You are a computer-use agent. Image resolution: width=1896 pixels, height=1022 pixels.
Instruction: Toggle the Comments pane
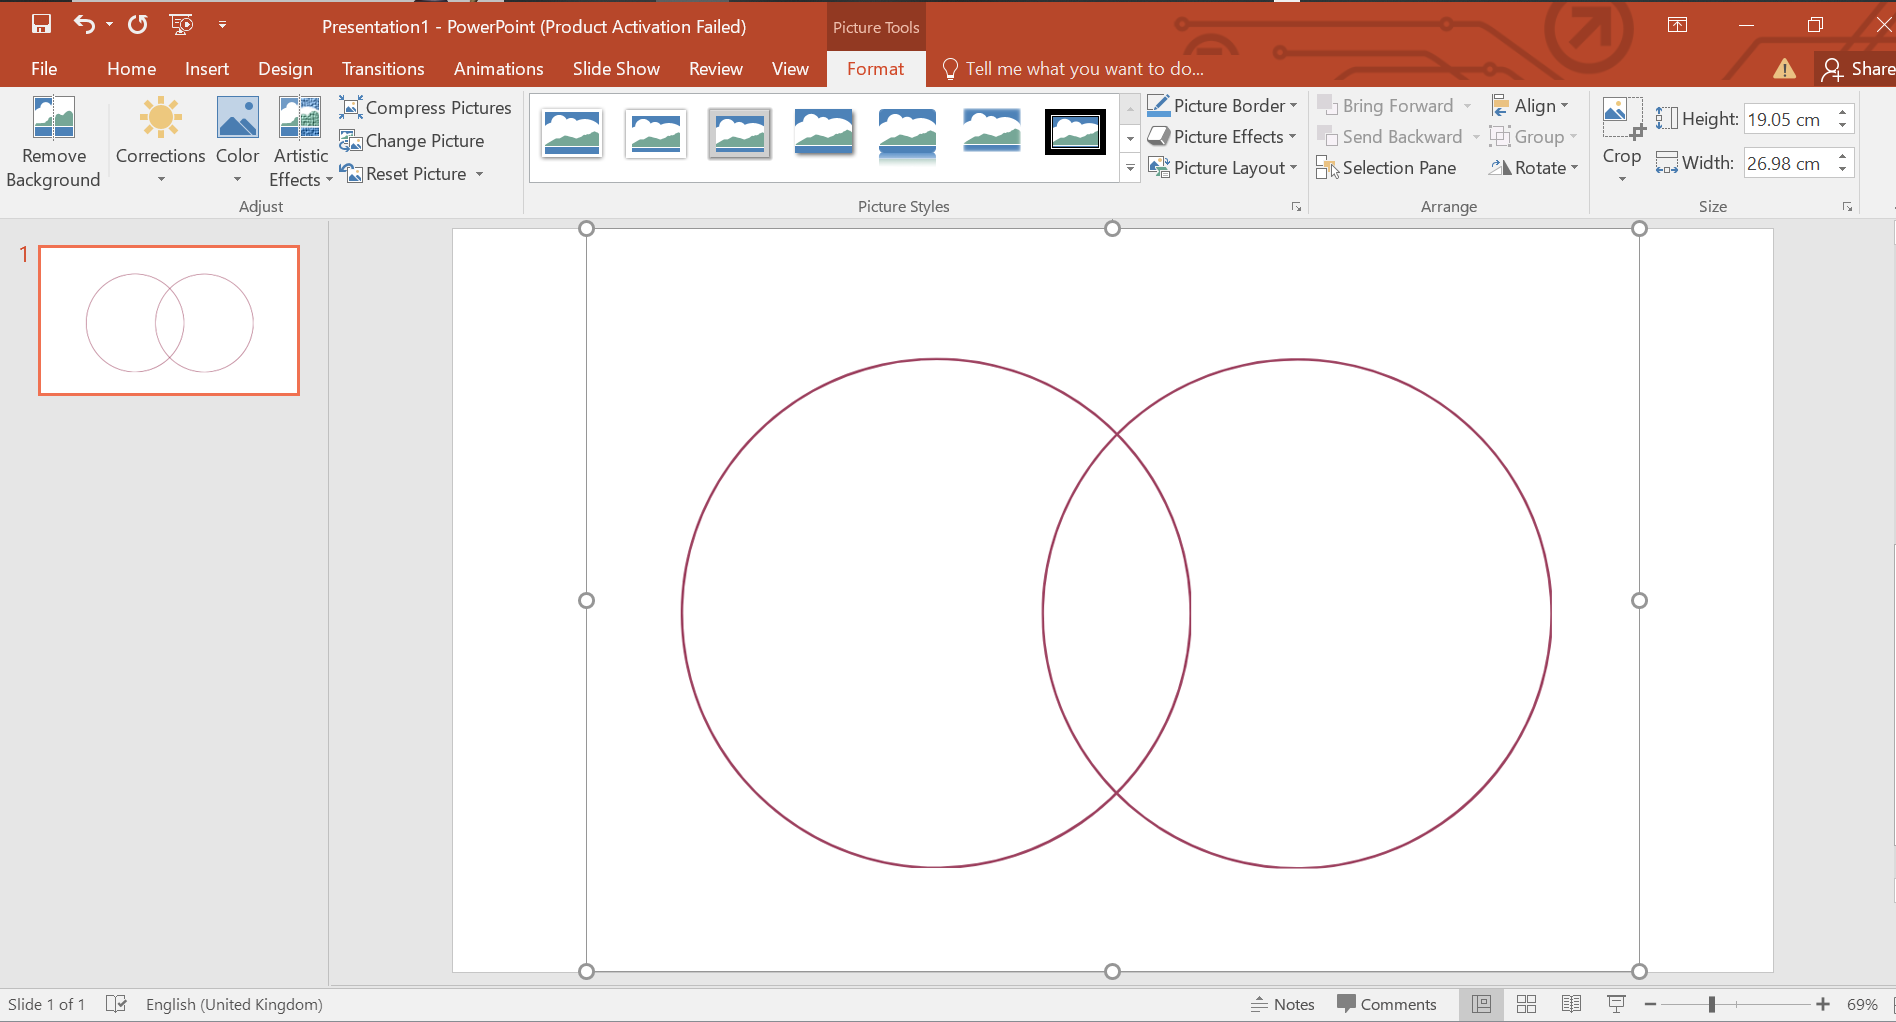(x=1387, y=1004)
